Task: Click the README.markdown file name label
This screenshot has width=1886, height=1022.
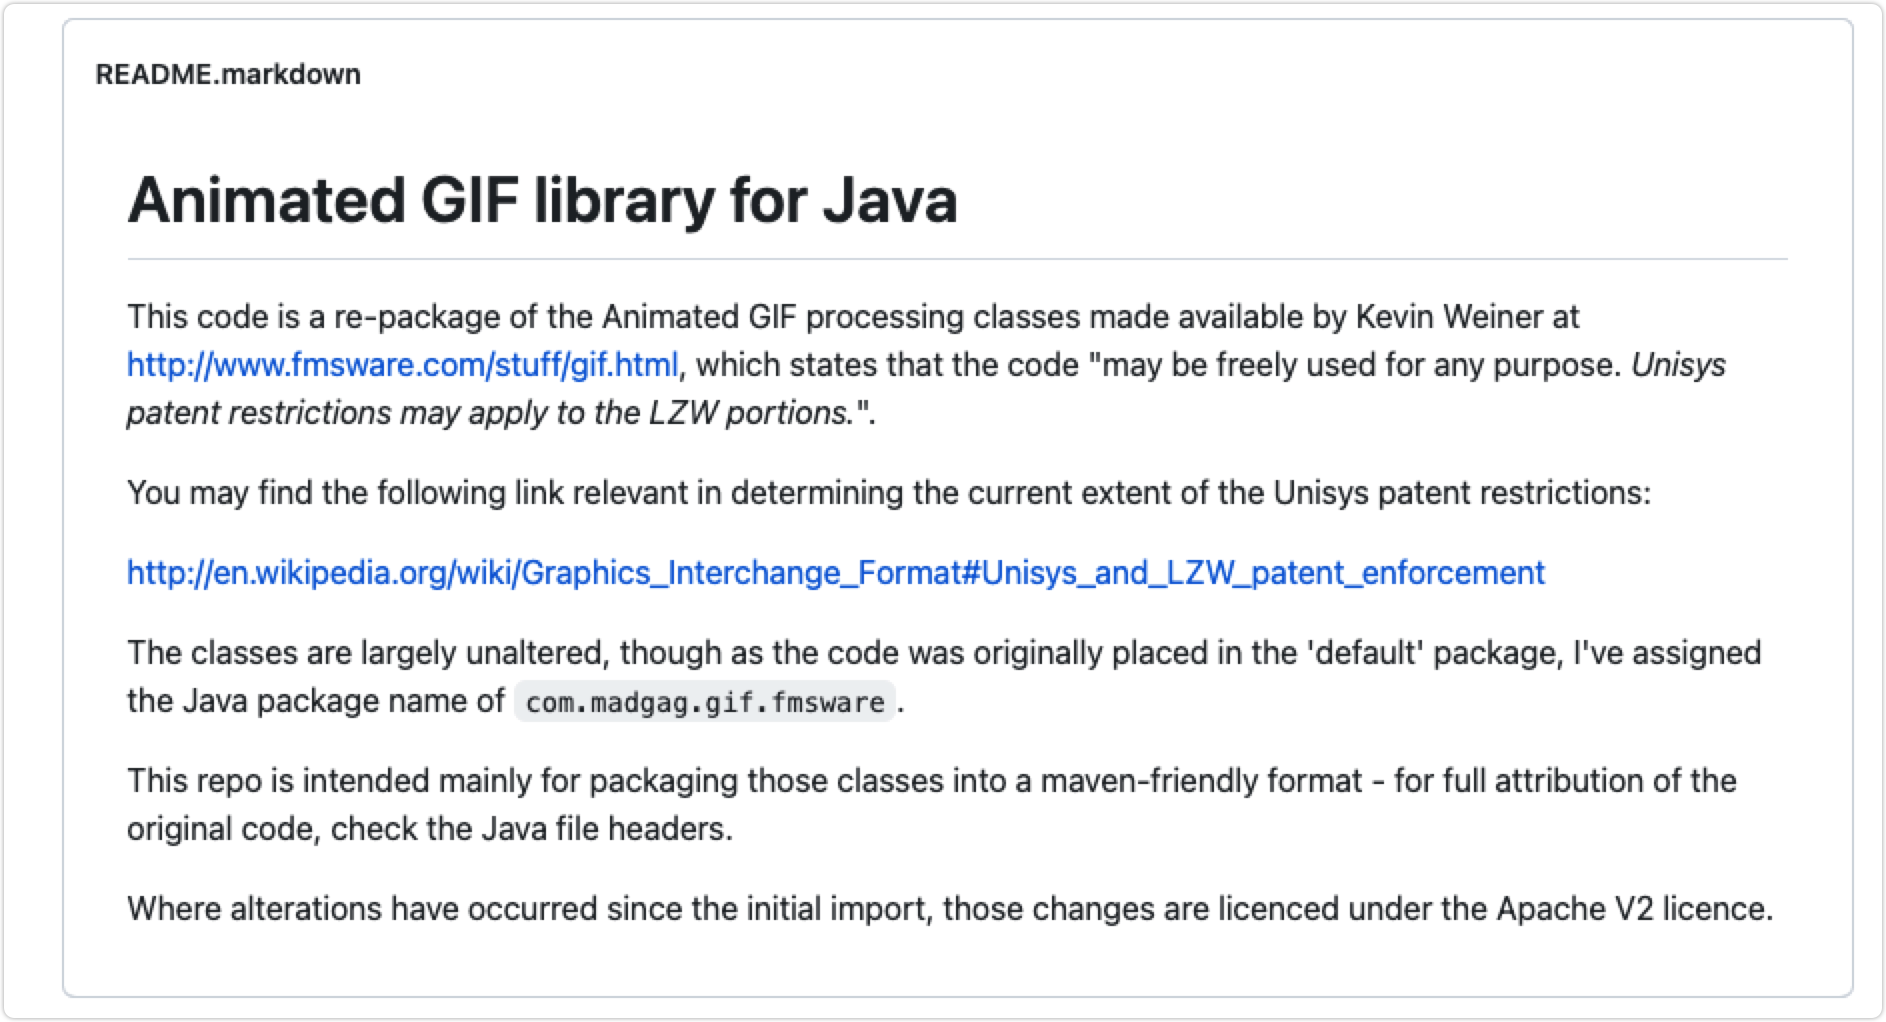Action: pos(228,75)
